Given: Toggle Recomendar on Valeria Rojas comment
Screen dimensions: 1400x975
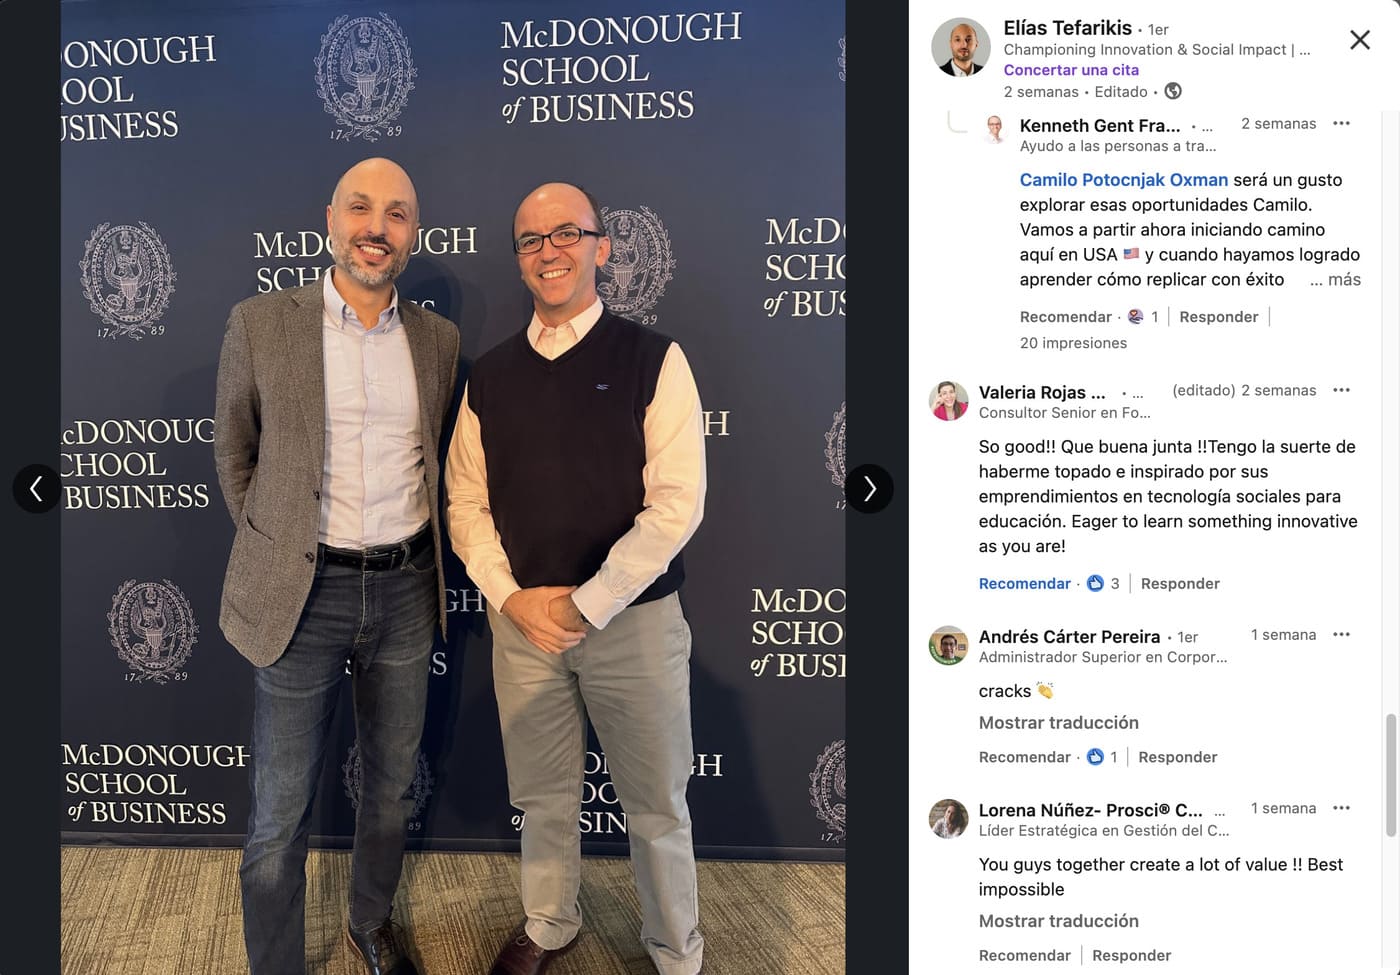Looking at the screenshot, I should click(1024, 584).
